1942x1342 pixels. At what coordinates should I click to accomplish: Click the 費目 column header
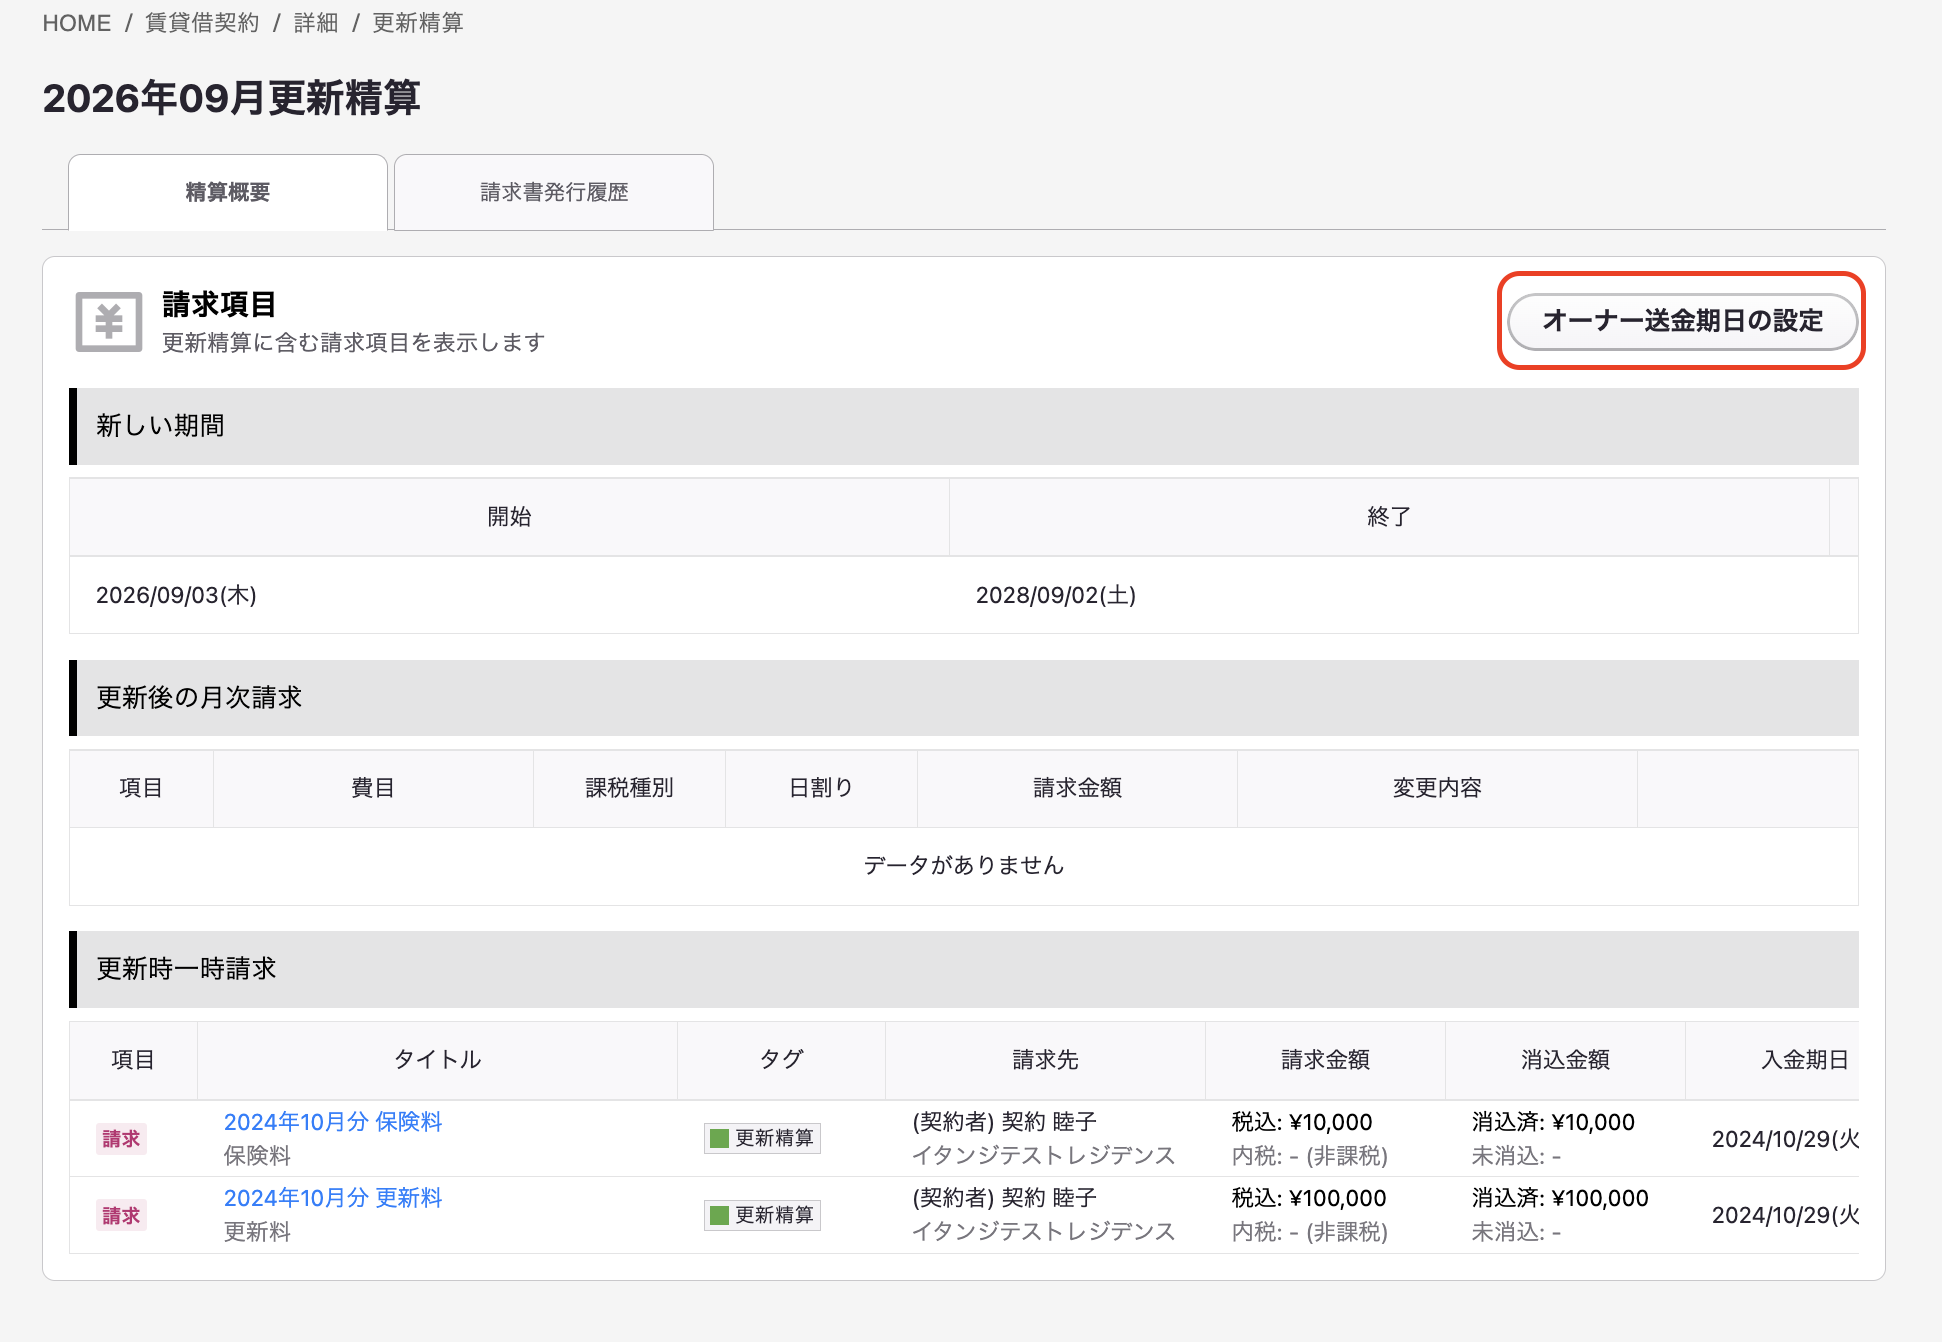pos(373,788)
